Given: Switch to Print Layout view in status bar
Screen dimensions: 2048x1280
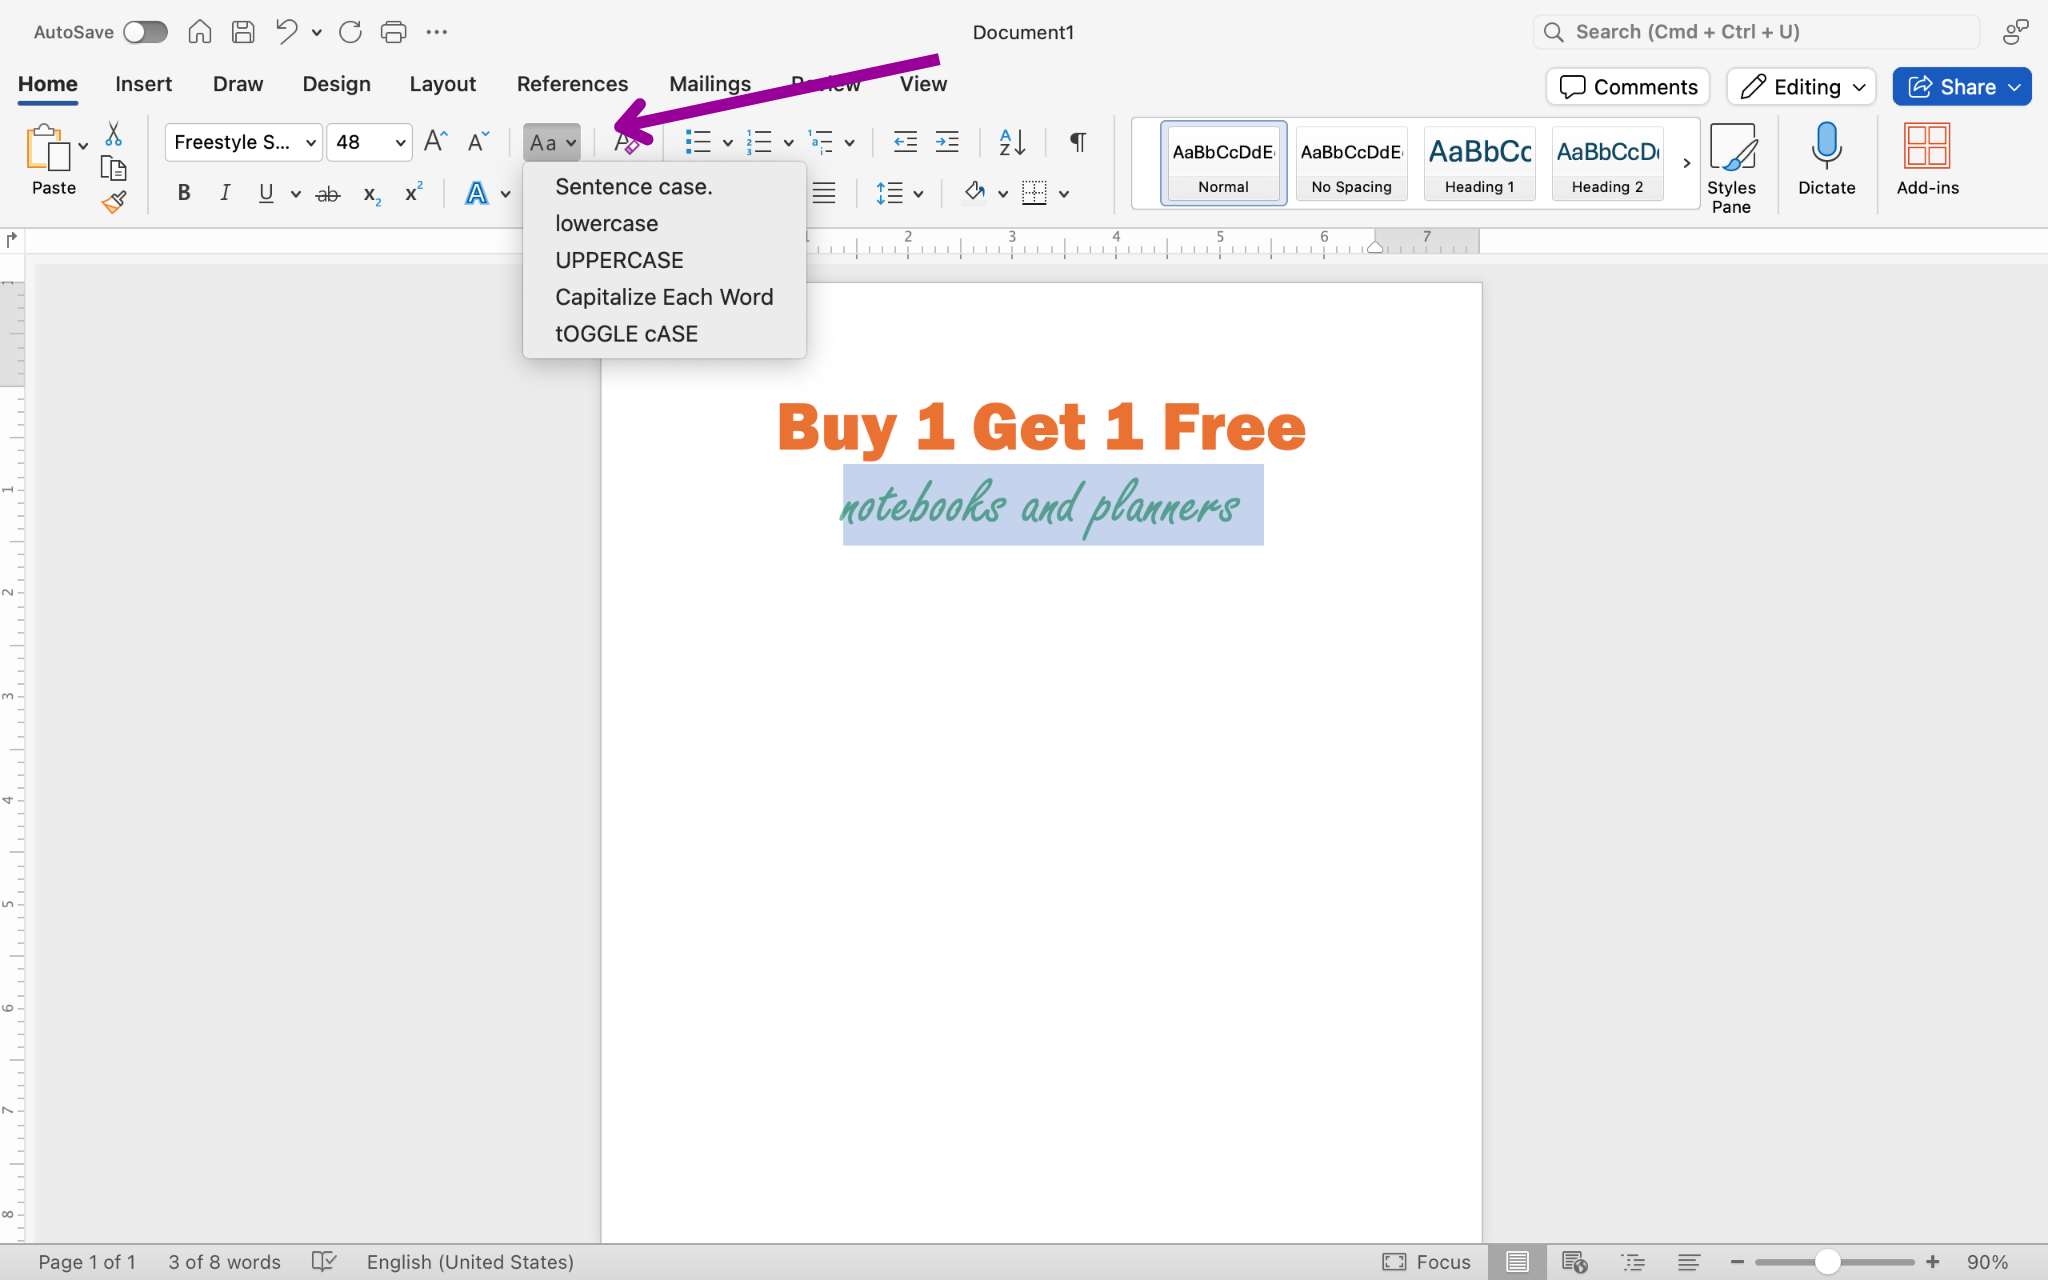Looking at the screenshot, I should pos(1517,1262).
